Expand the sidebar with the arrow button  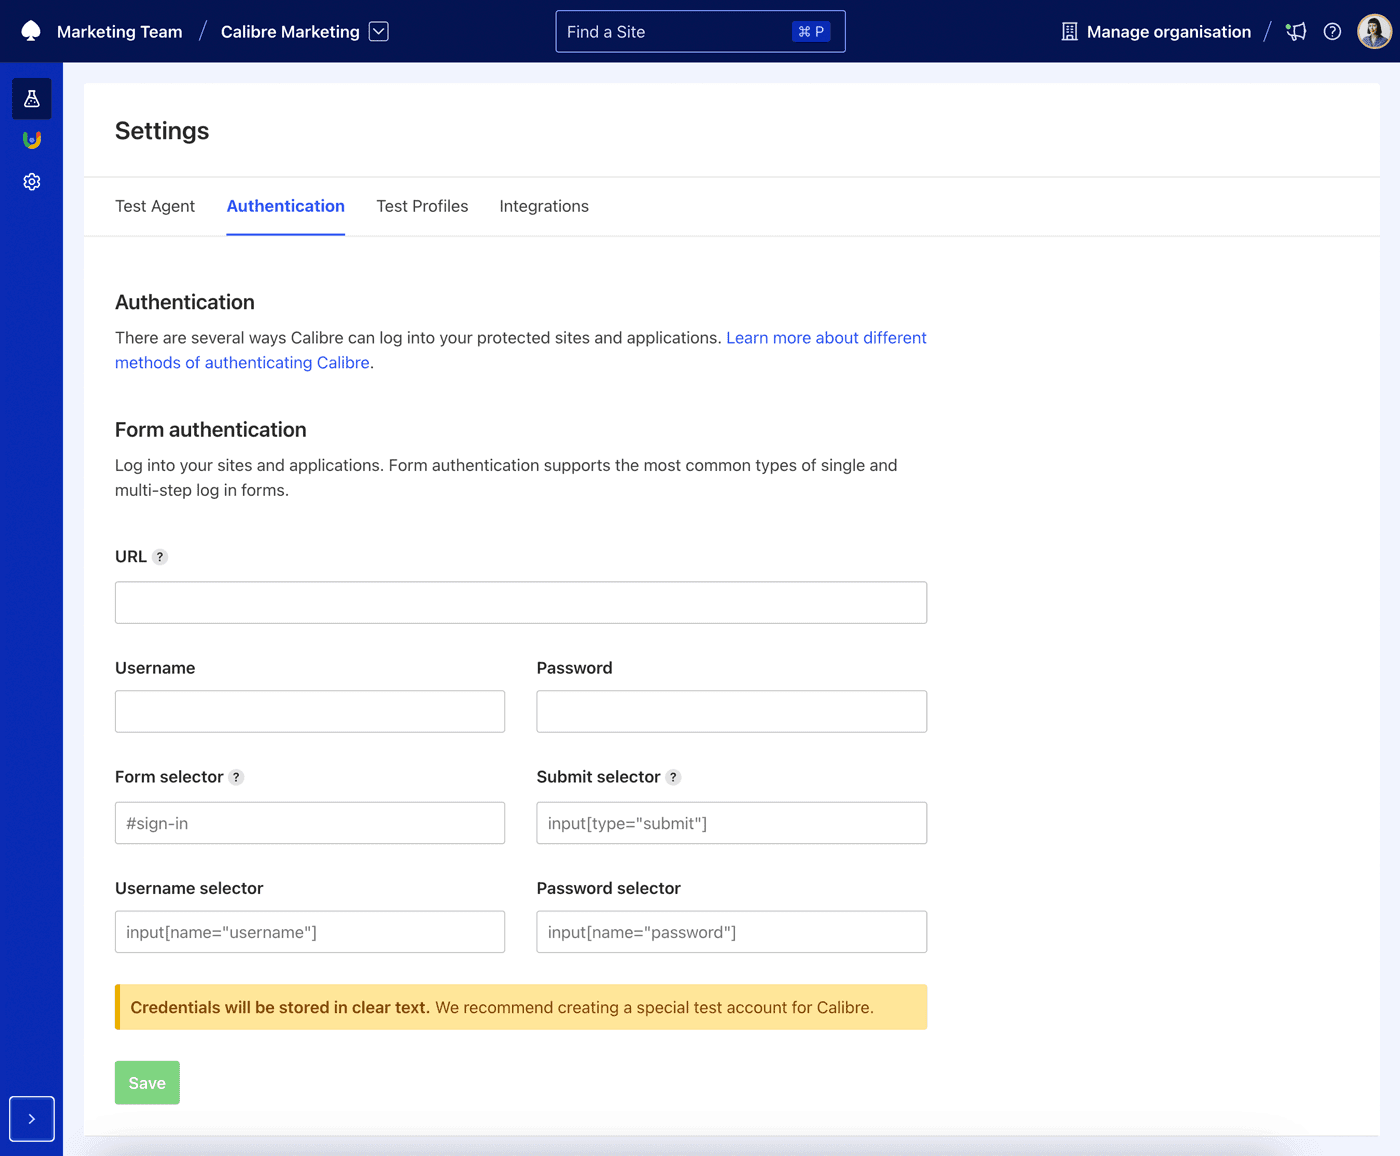pos(31,1118)
